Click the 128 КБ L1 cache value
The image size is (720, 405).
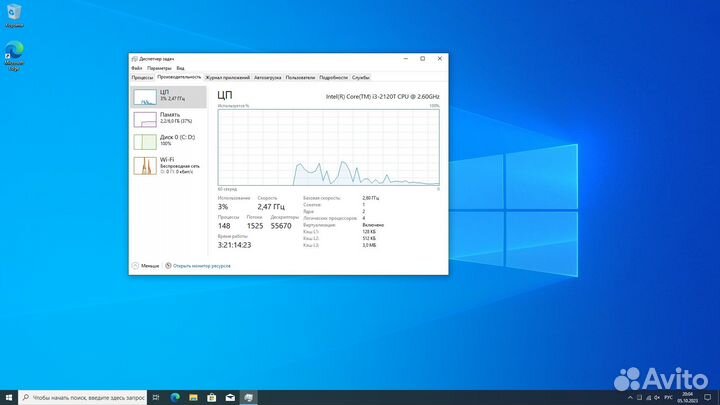[x=369, y=232]
